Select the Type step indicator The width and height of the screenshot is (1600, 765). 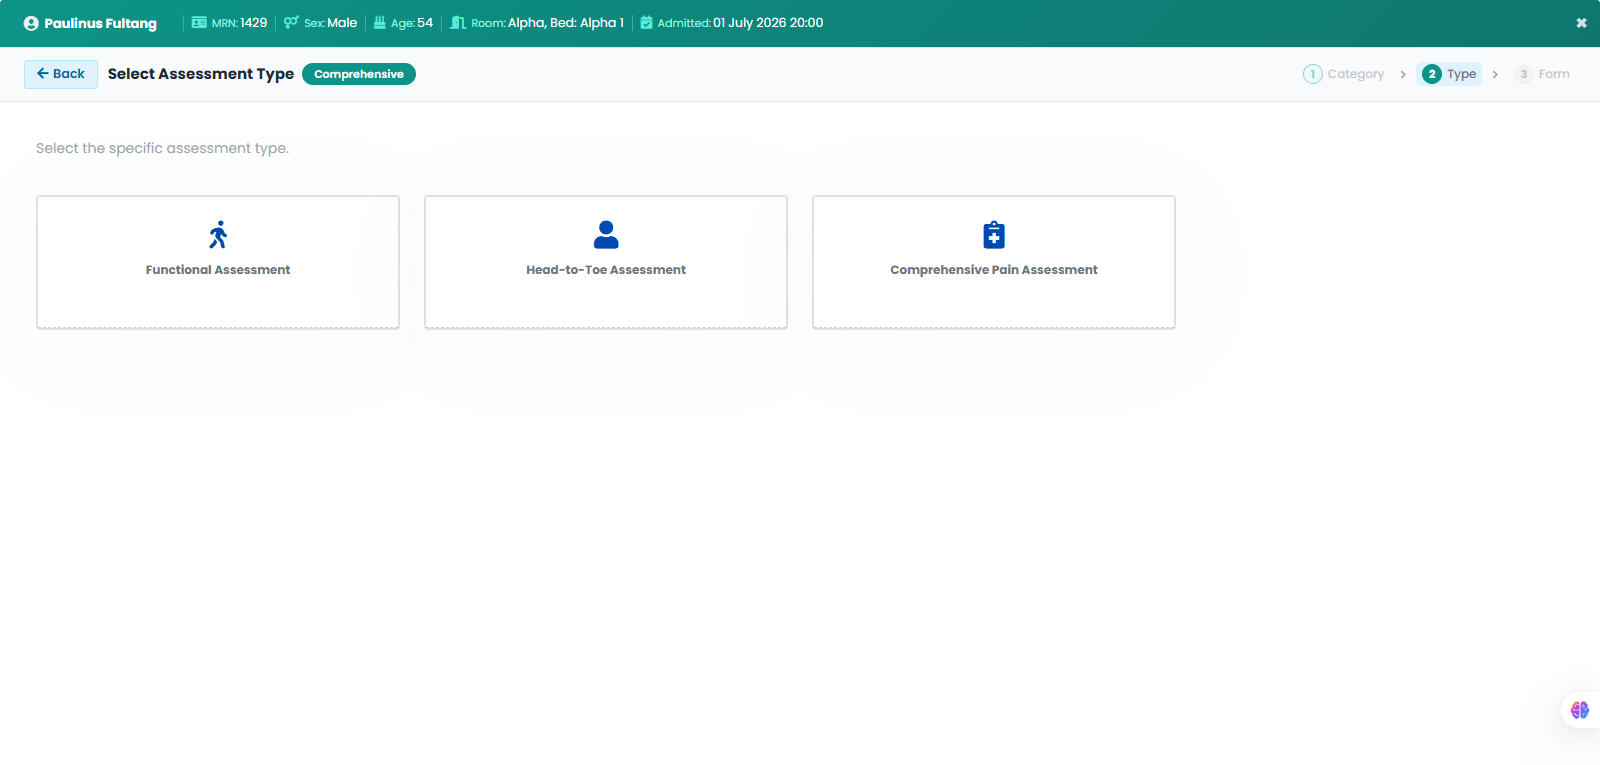click(x=1449, y=74)
